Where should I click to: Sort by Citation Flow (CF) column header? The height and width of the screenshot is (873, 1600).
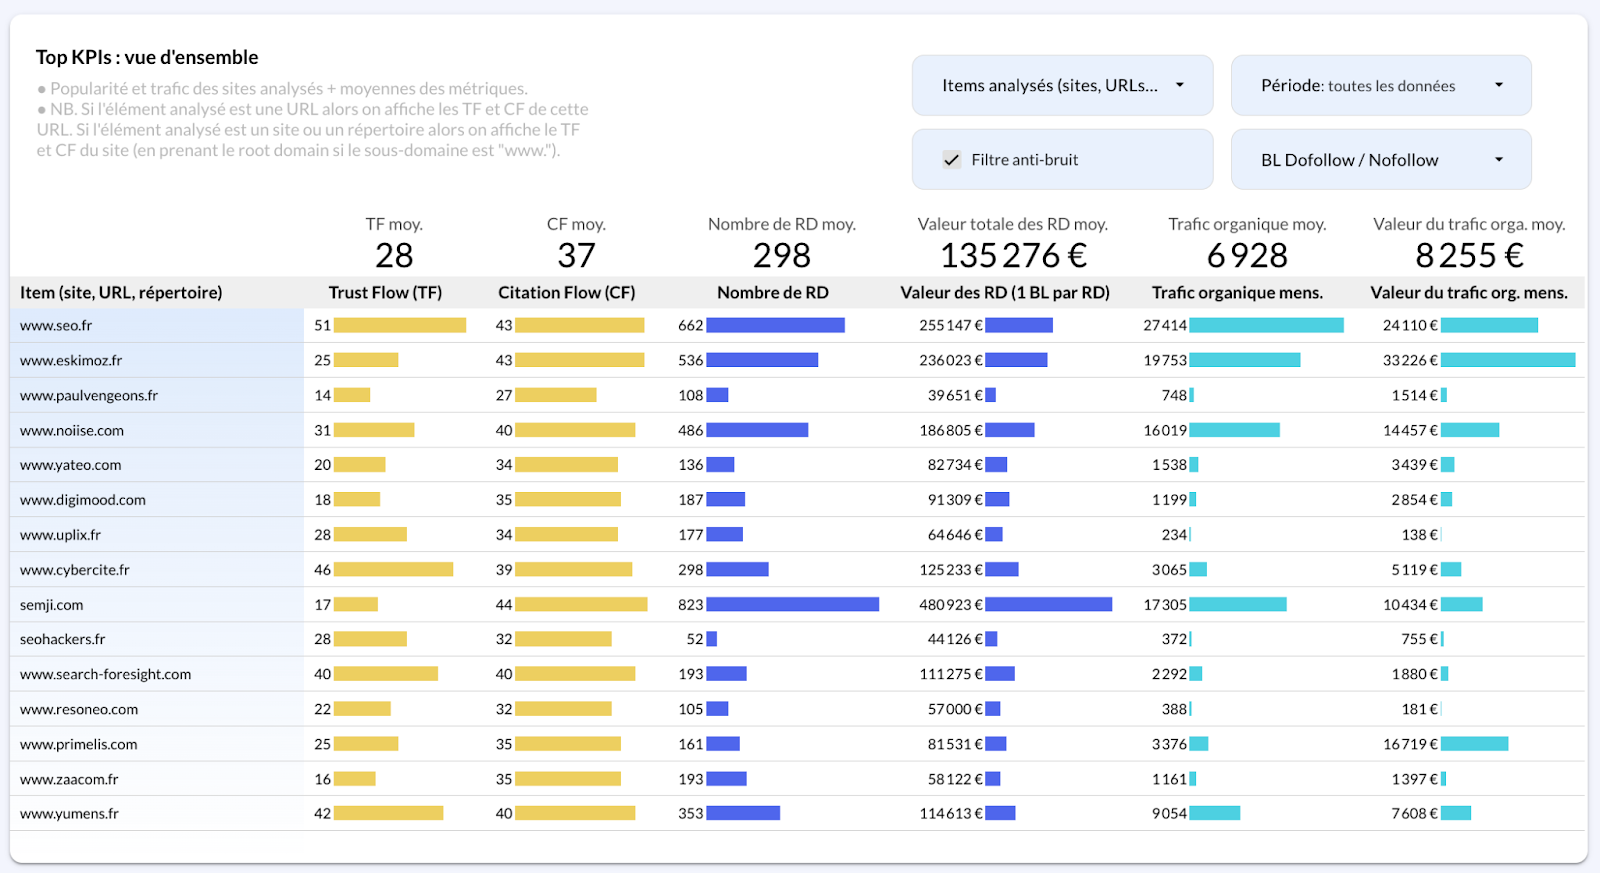click(566, 293)
